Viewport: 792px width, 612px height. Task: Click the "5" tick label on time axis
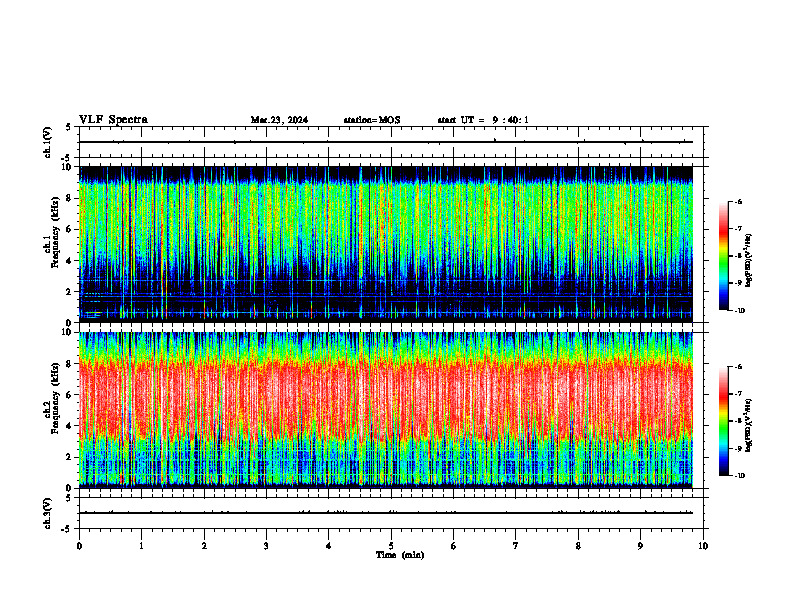391,546
